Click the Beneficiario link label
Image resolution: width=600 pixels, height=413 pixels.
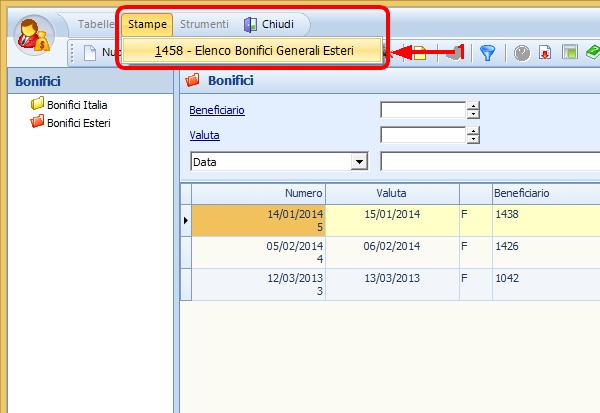tap(217, 109)
